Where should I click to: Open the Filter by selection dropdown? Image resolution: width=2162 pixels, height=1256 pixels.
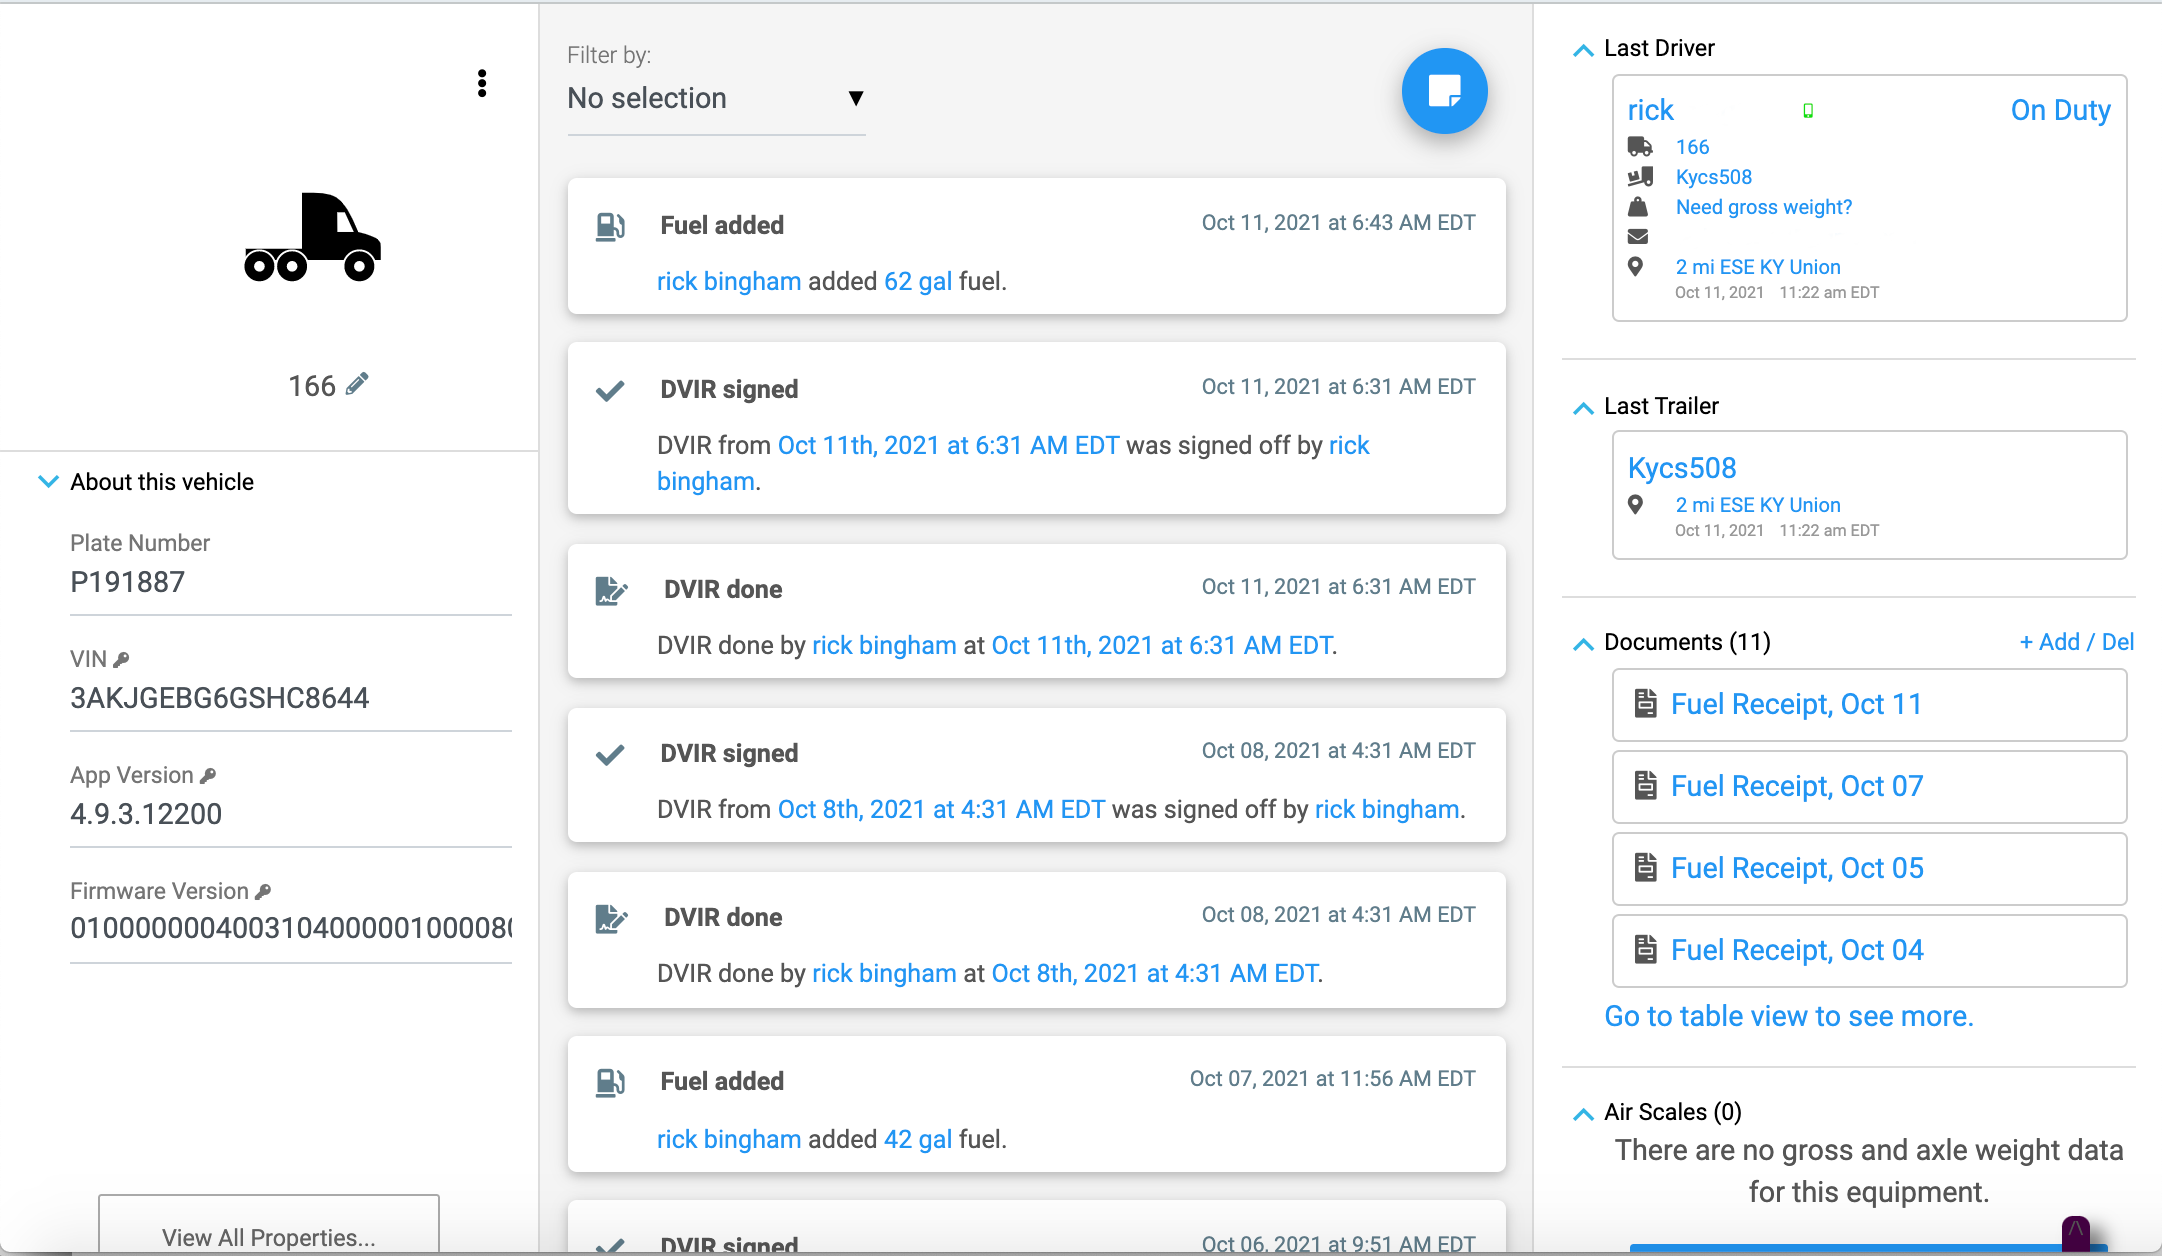point(715,98)
